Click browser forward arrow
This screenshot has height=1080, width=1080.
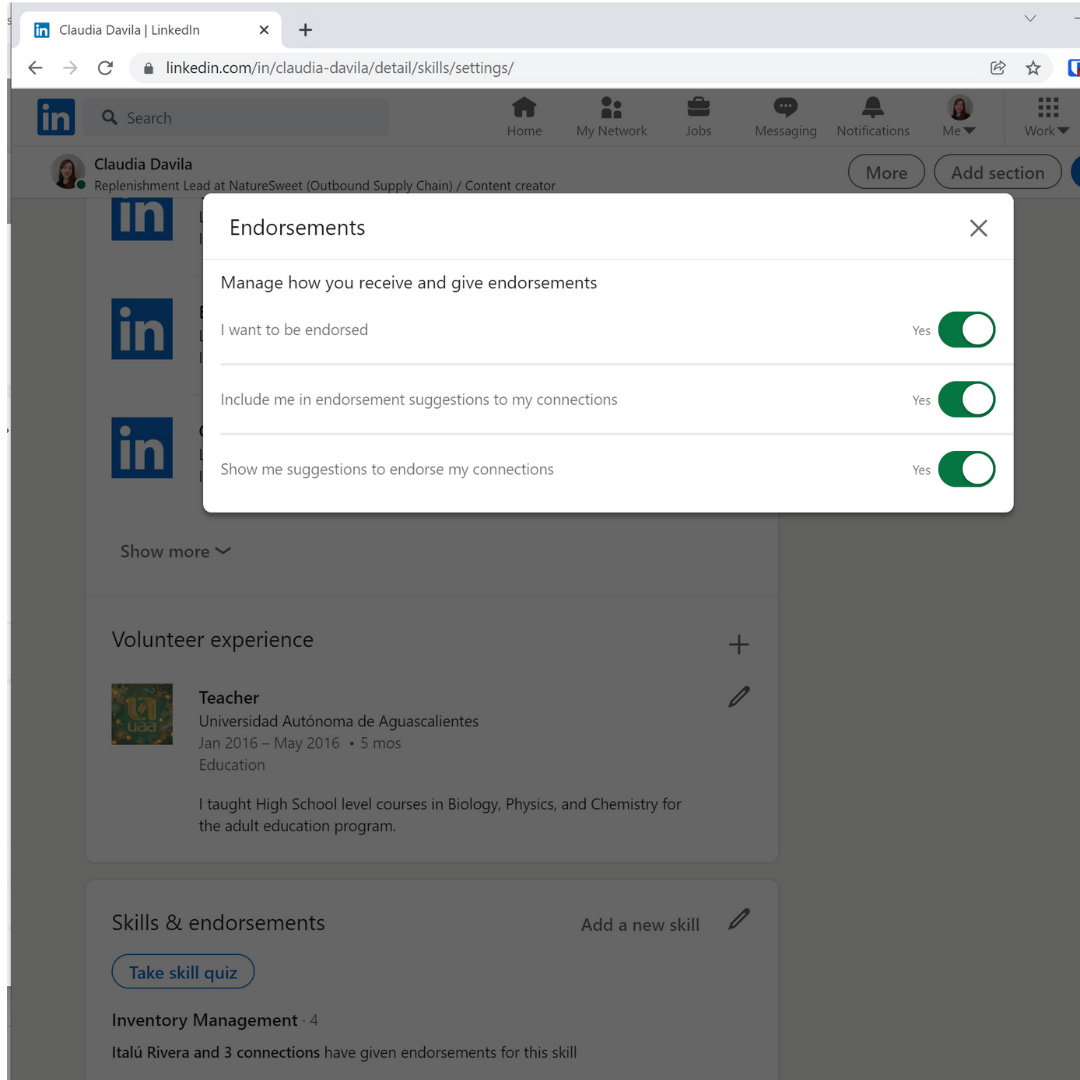[x=70, y=68]
